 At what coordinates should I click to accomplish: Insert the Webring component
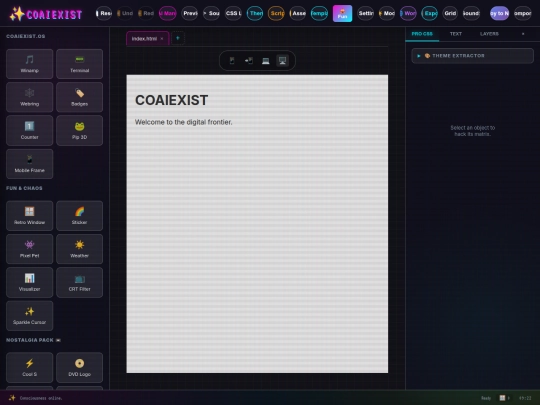point(30,97)
